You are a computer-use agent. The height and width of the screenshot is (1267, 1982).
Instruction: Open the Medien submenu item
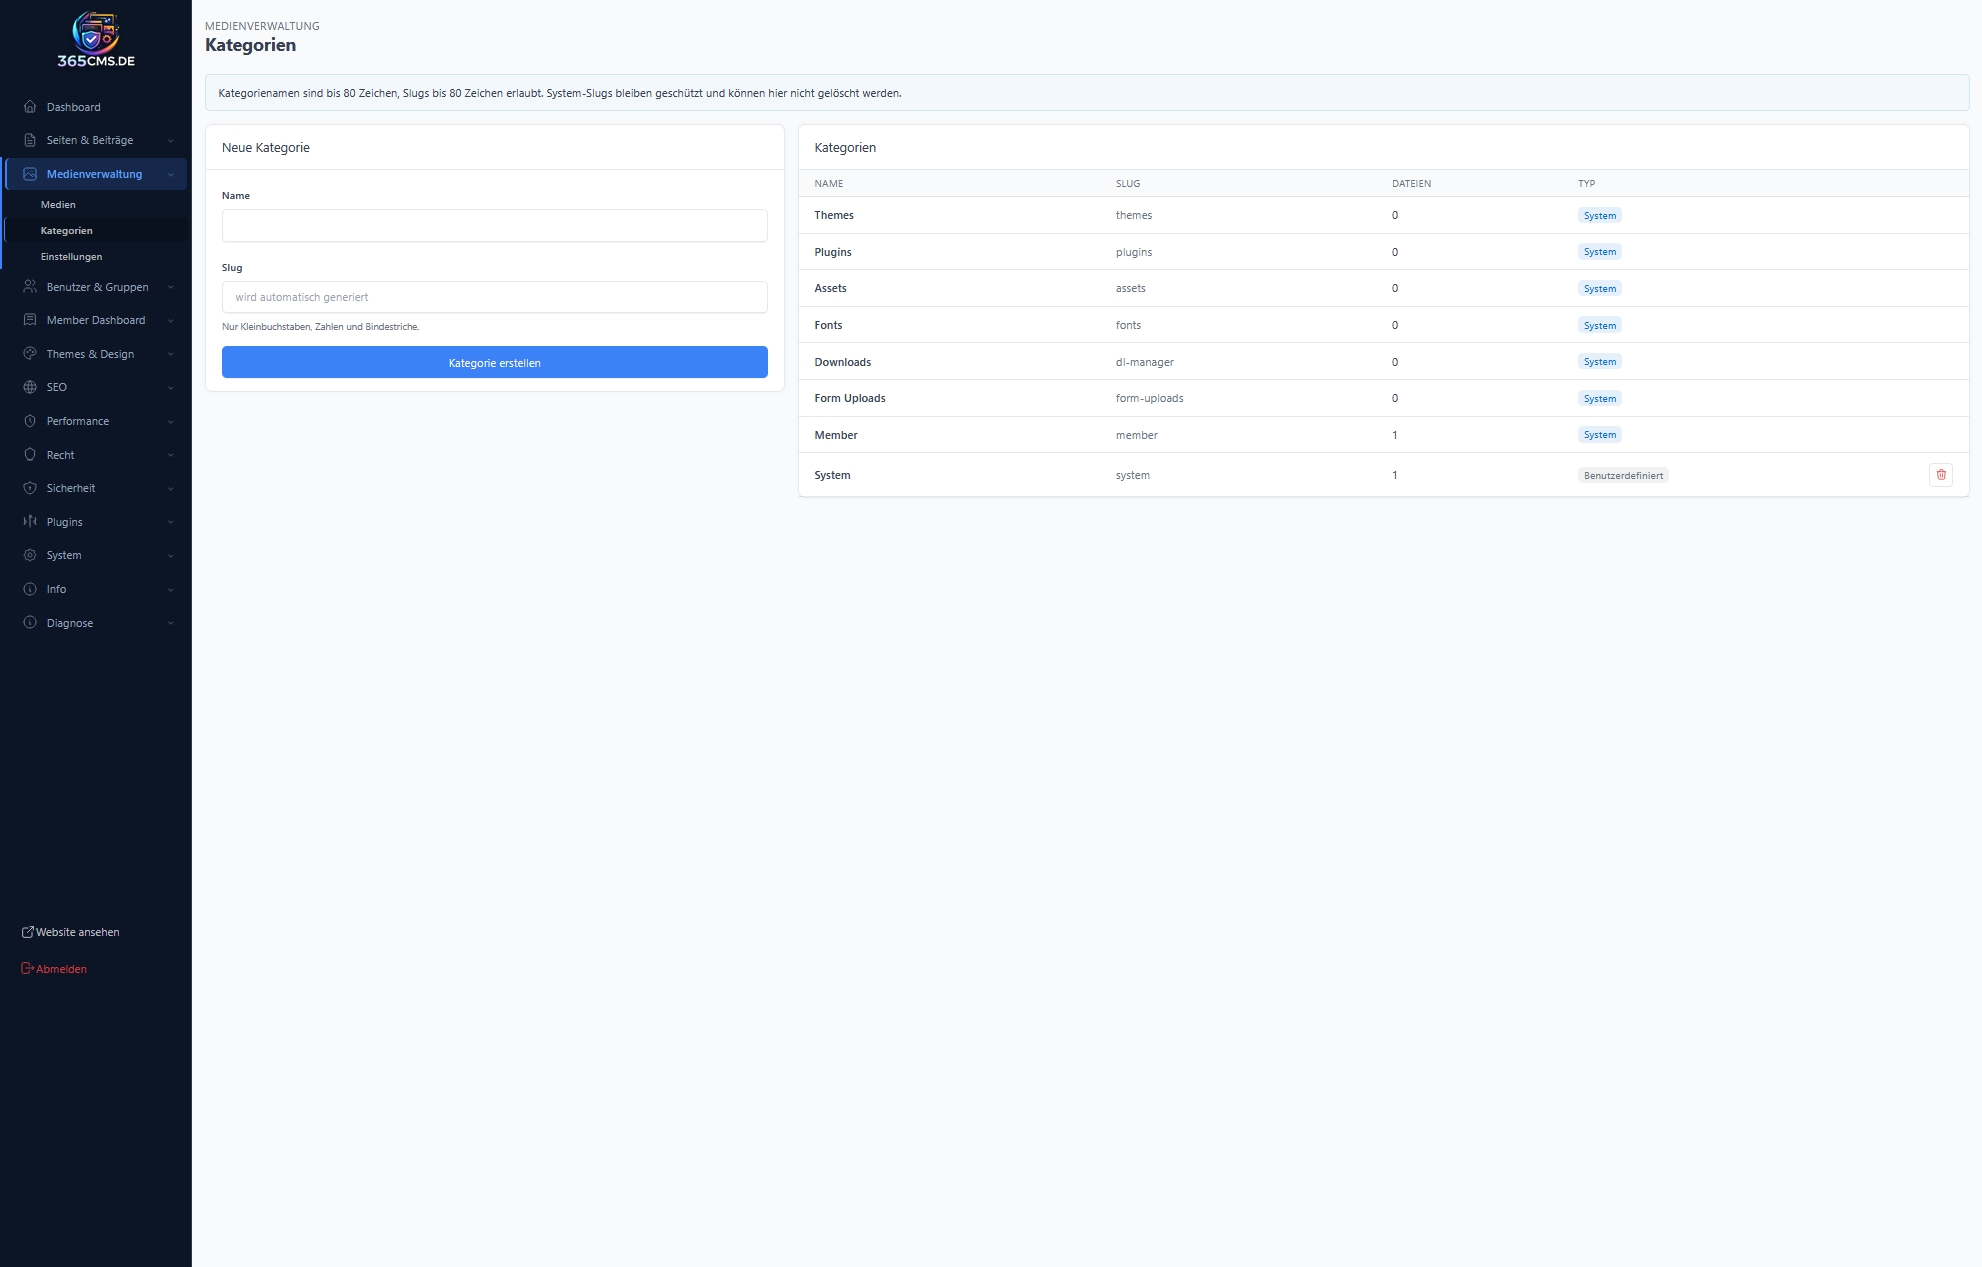click(58, 205)
